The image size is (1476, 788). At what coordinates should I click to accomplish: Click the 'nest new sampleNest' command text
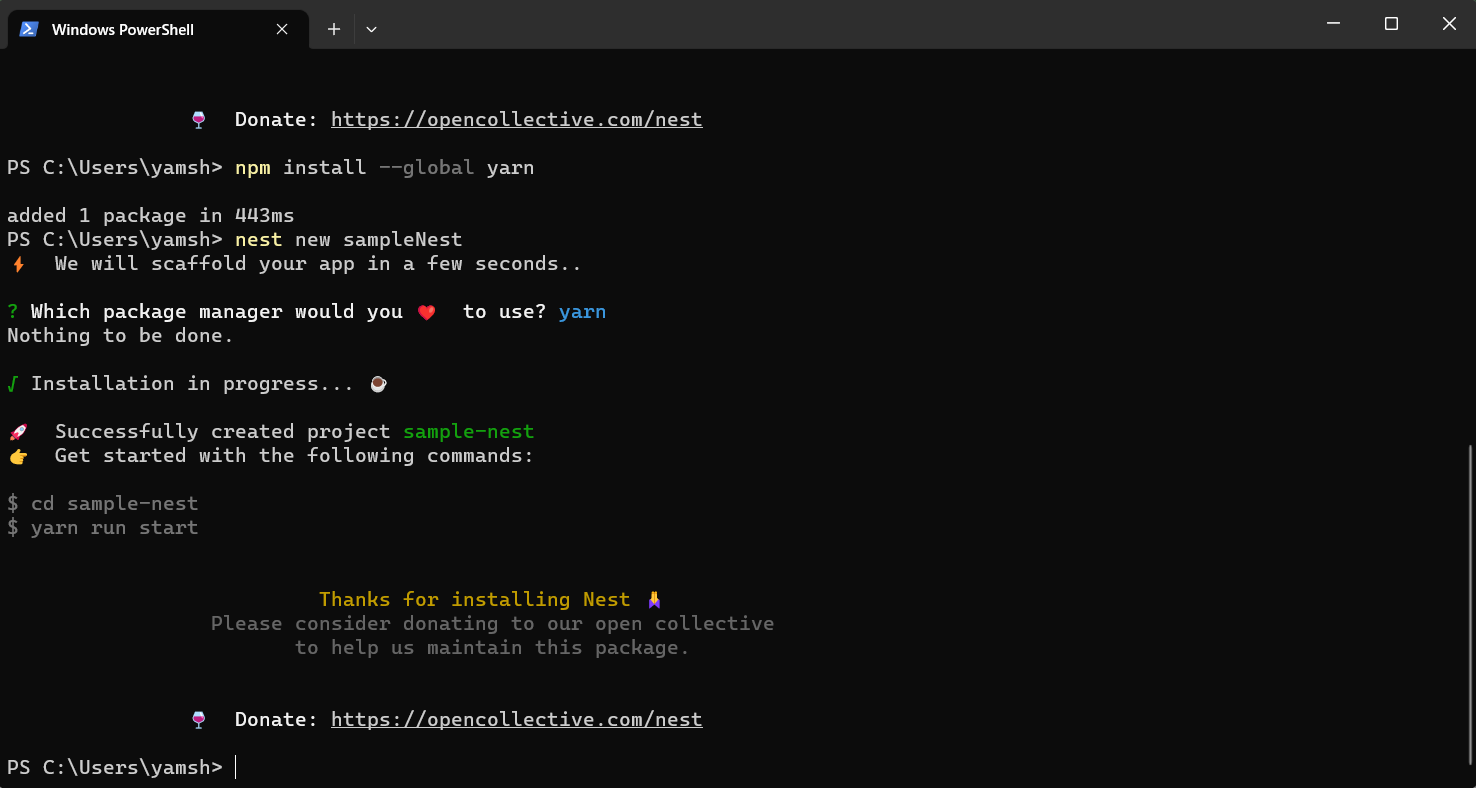(348, 239)
